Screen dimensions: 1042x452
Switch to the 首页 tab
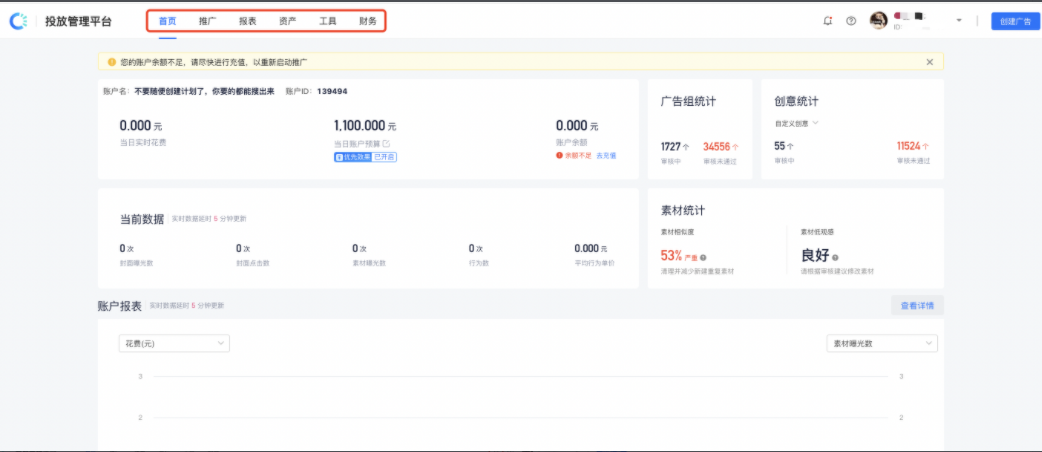[x=167, y=21]
